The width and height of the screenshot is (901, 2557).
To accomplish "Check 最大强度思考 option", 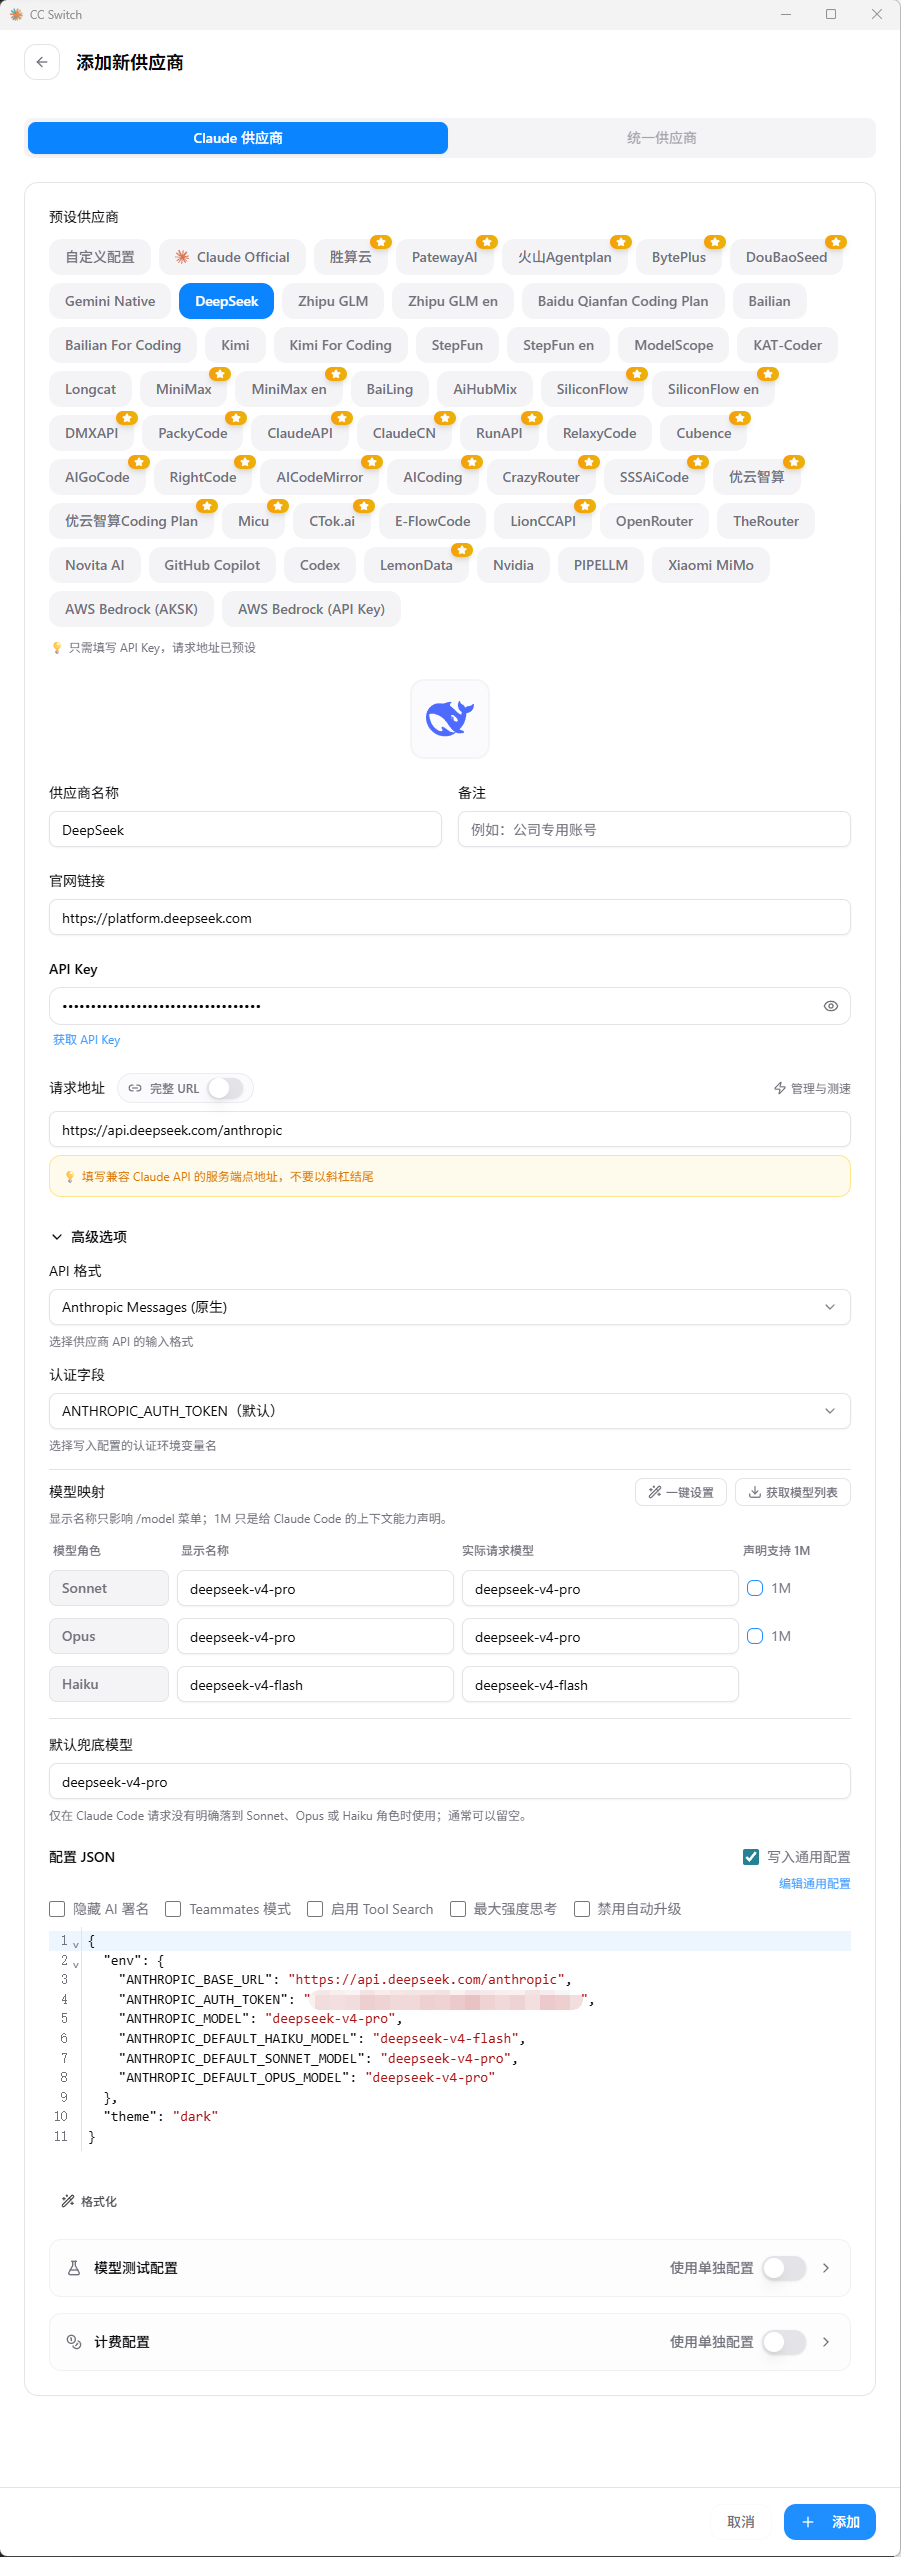I will [458, 1909].
